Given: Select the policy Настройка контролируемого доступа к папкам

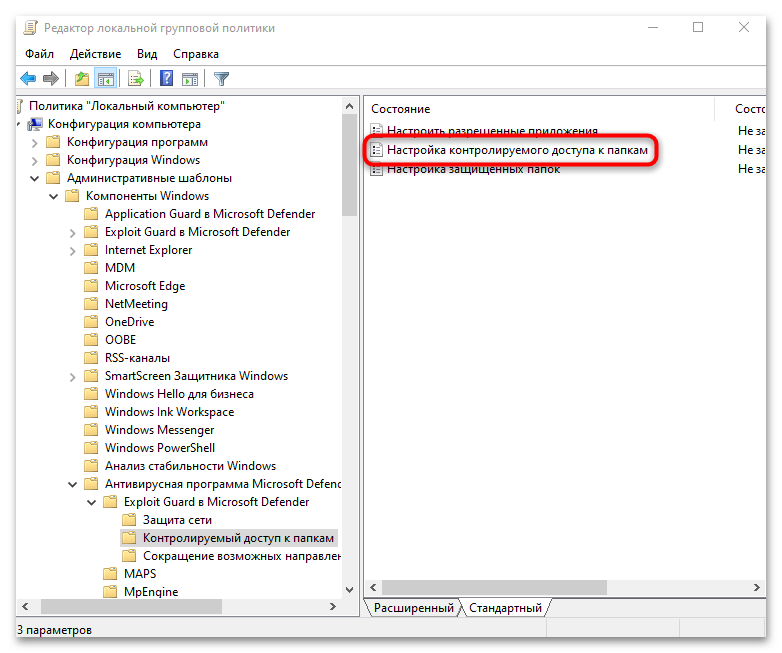Looking at the screenshot, I should click(x=517, y=150).
